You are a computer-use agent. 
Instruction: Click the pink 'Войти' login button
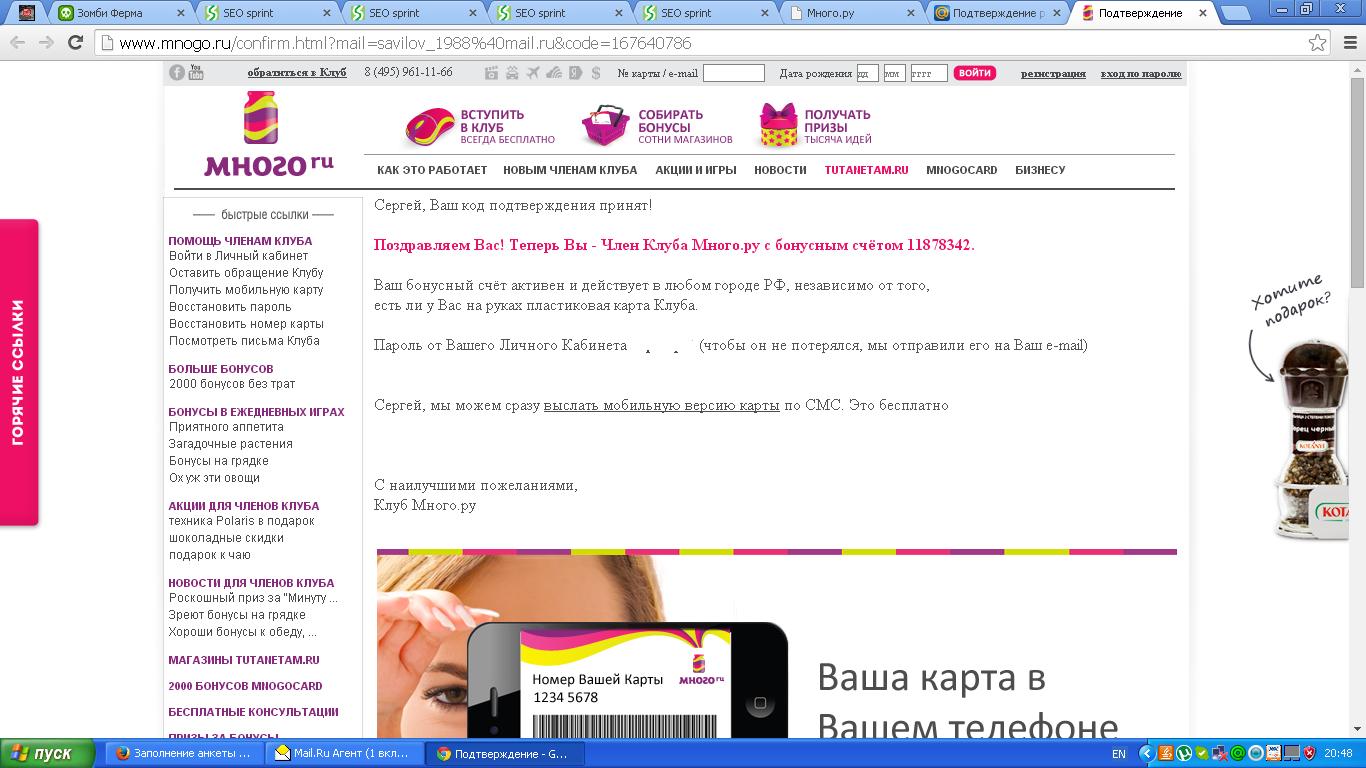[974, 73]
